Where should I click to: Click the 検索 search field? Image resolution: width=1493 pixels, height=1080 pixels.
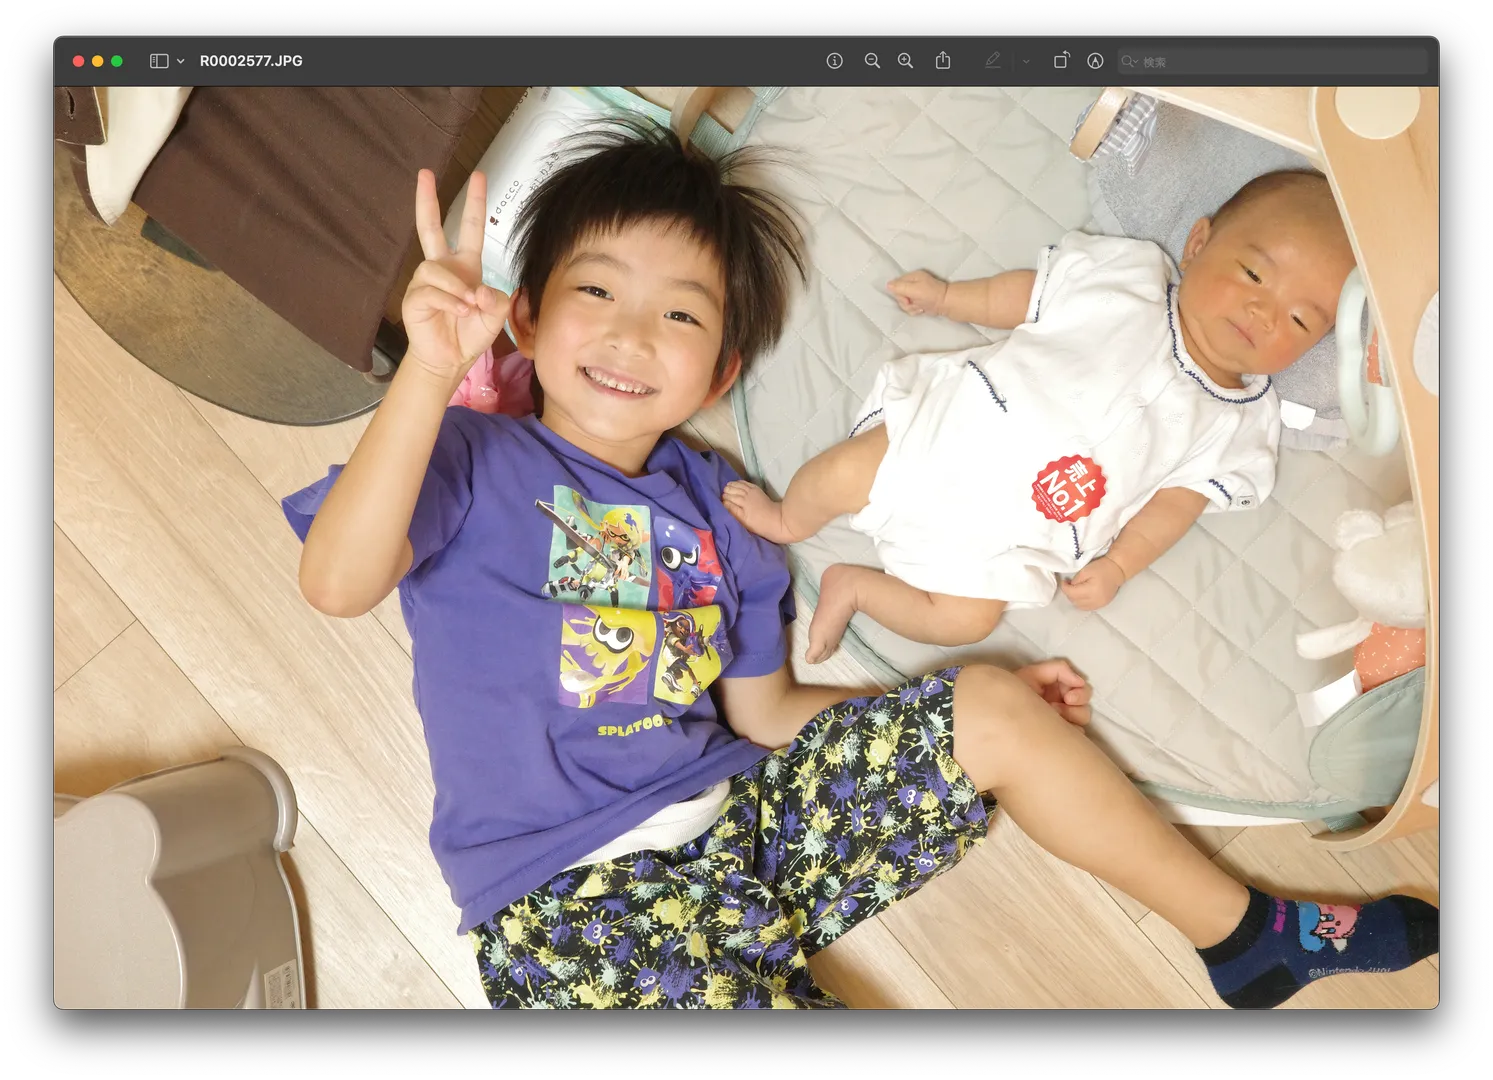tap(1280, 61)
